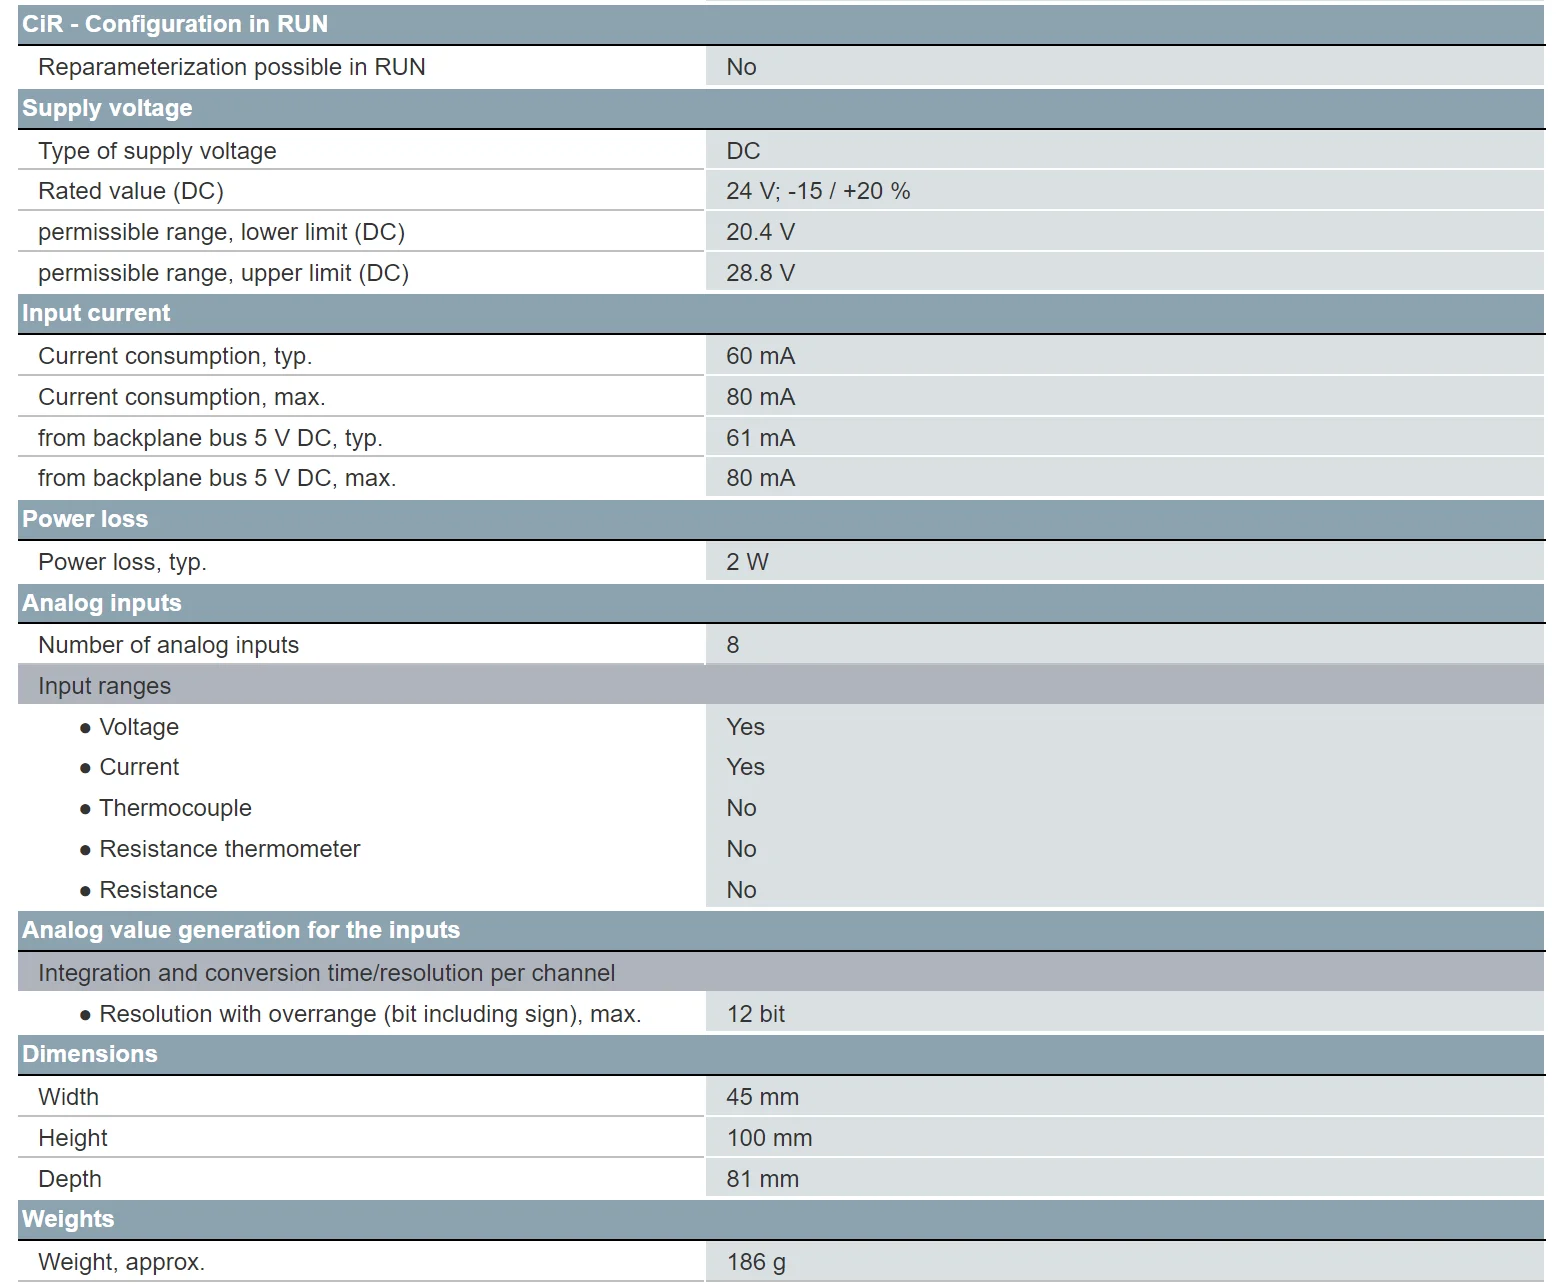Viewport: 1564px width, 1284px height.
Task: Select 'permissible range, upper limit (DC)' label
Action: 223,273
